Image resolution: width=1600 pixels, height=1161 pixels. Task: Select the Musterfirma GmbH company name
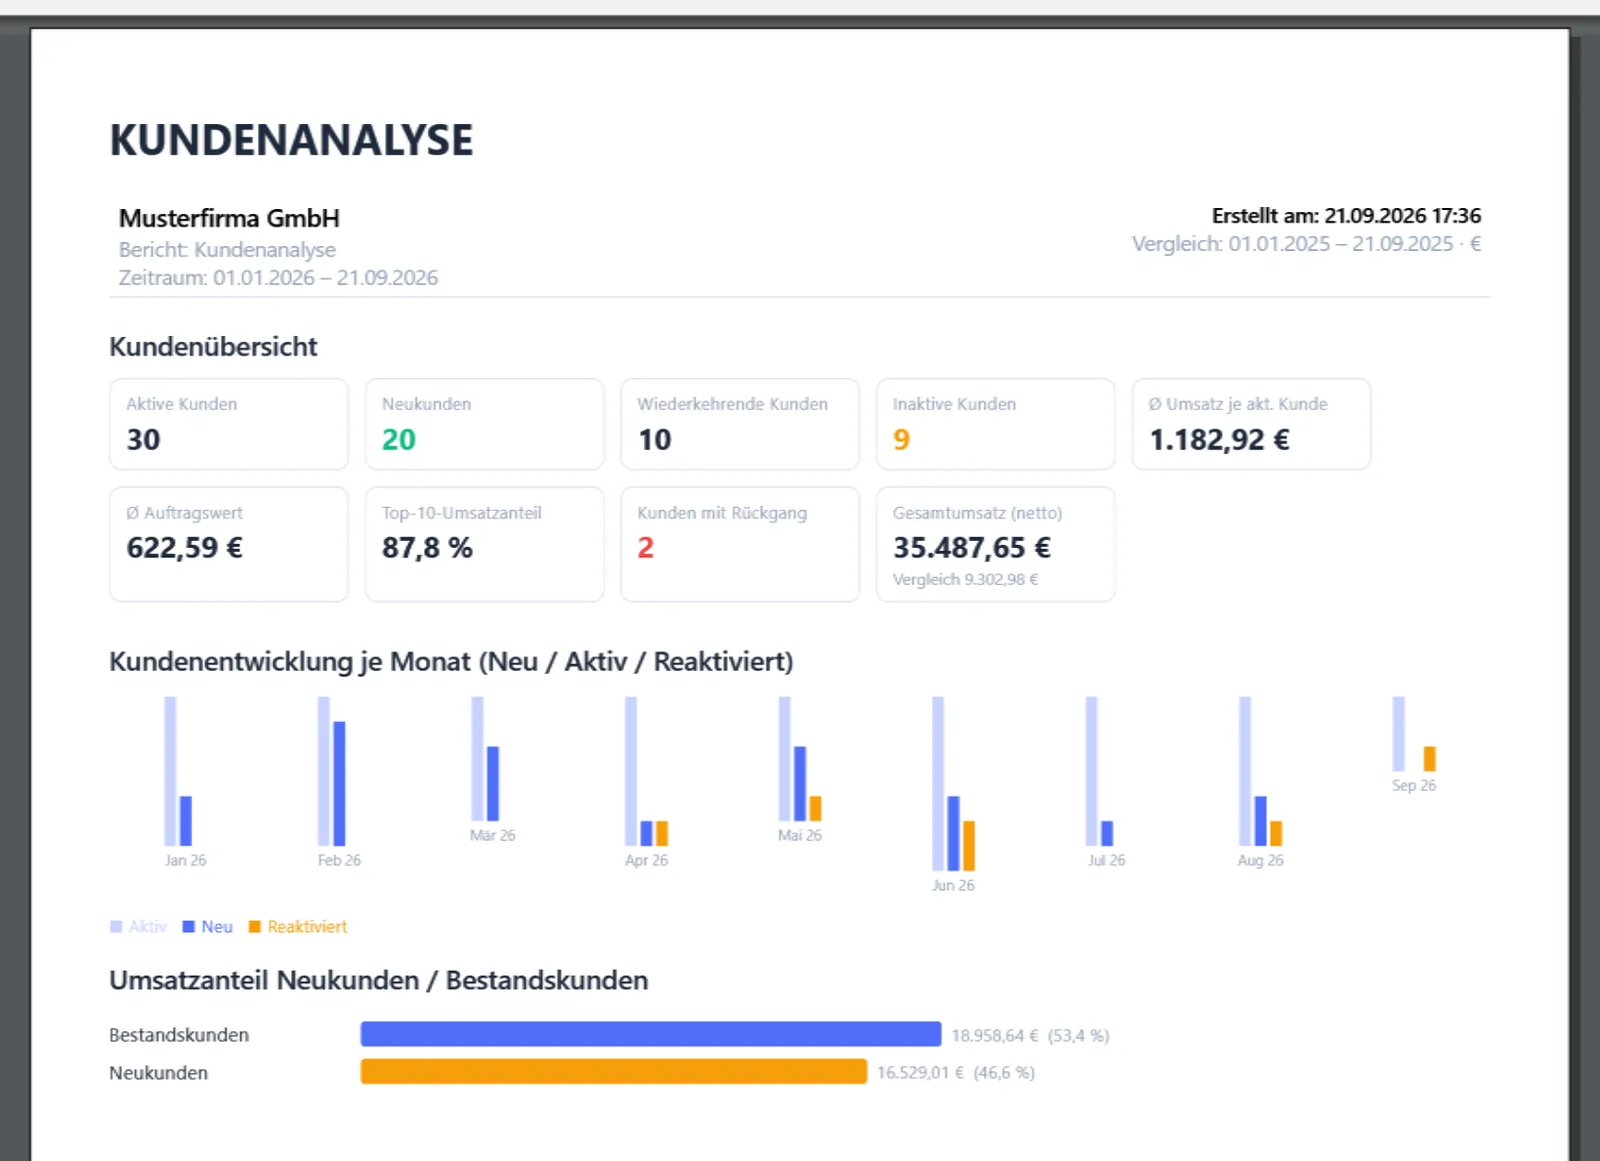(229, 218)
